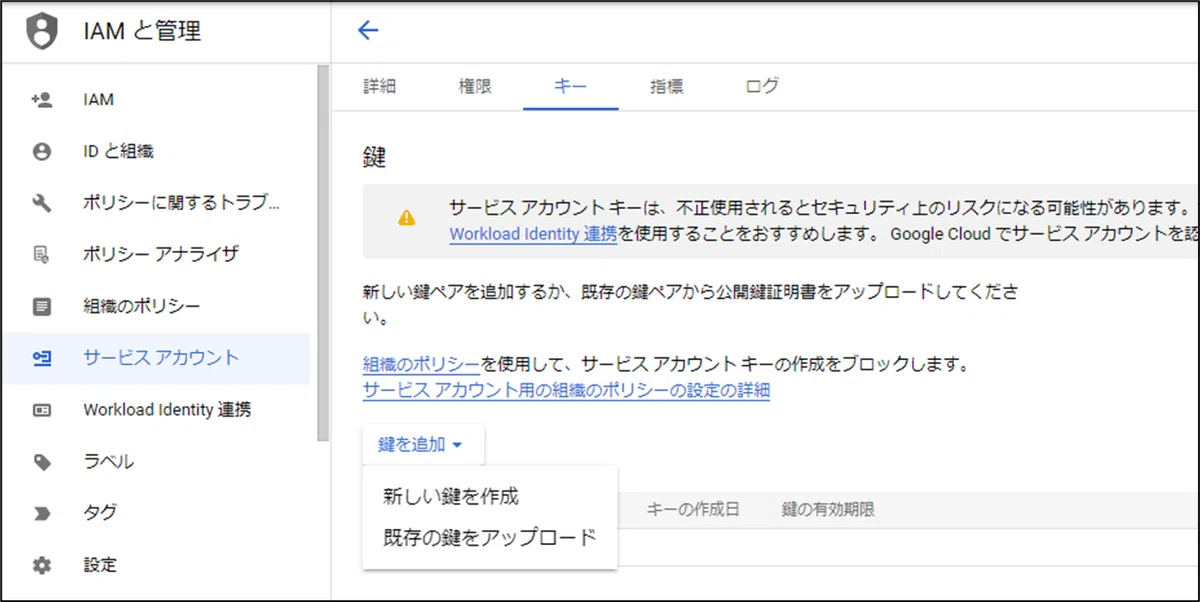Open 組織のポリシー sidebar item
This screenshot has width=1200, height=602.
pos(156,306)
